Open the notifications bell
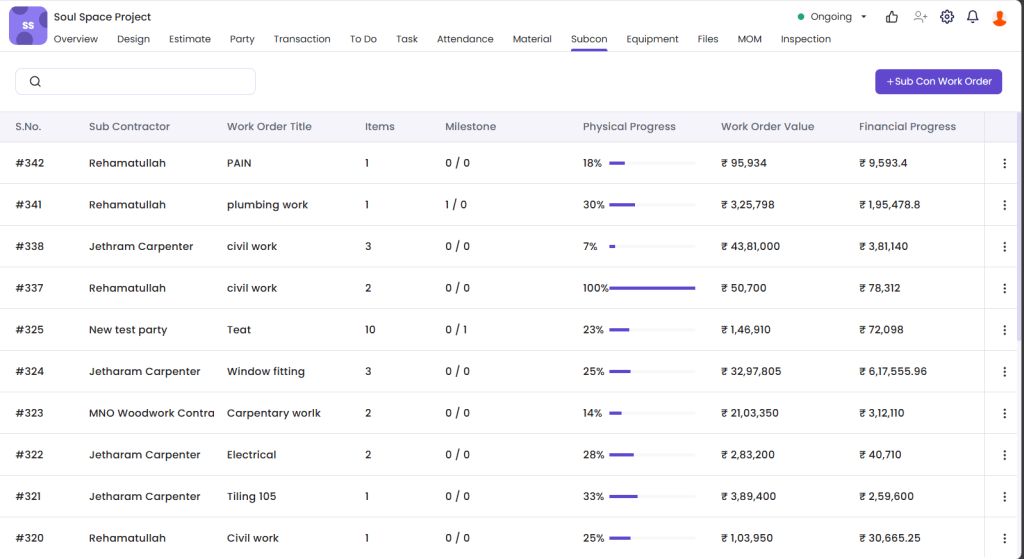The image size is (1024, 559). coord(973,17)
